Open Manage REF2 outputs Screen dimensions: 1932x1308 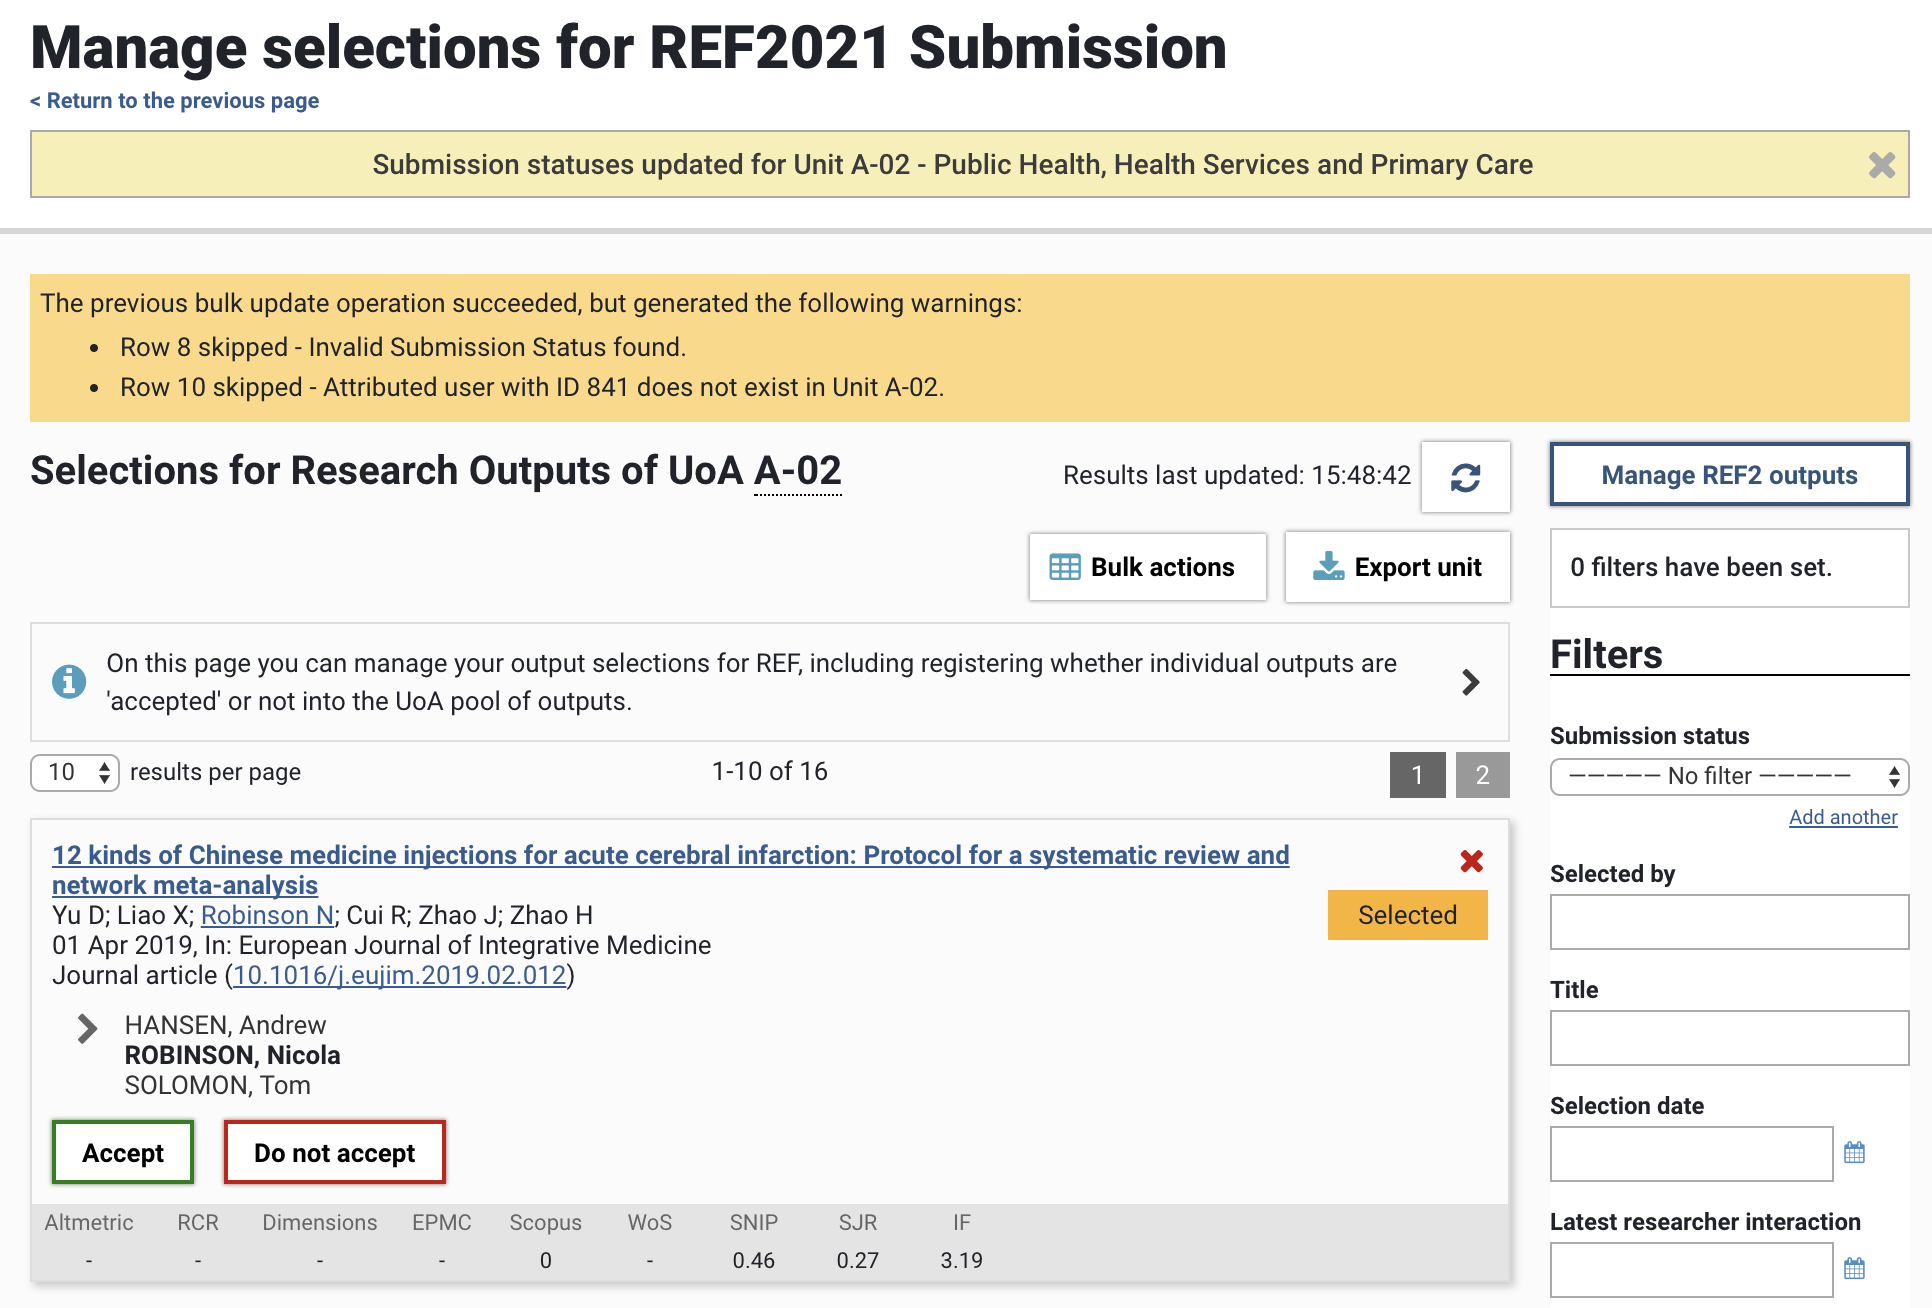[x=1728, y=475]
